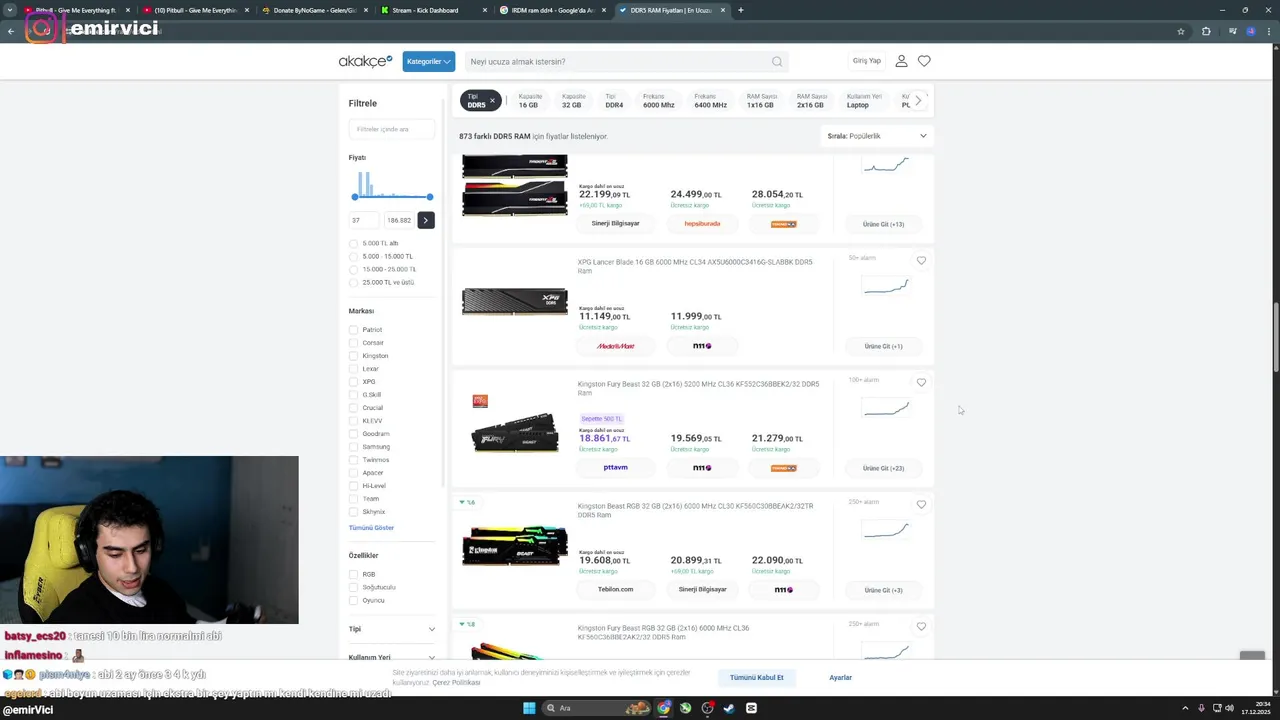Screen dimensions: 1280x720
Task: Remove the DDR5 filter chip
Action: pyautogui.click(x=492, y=100)
